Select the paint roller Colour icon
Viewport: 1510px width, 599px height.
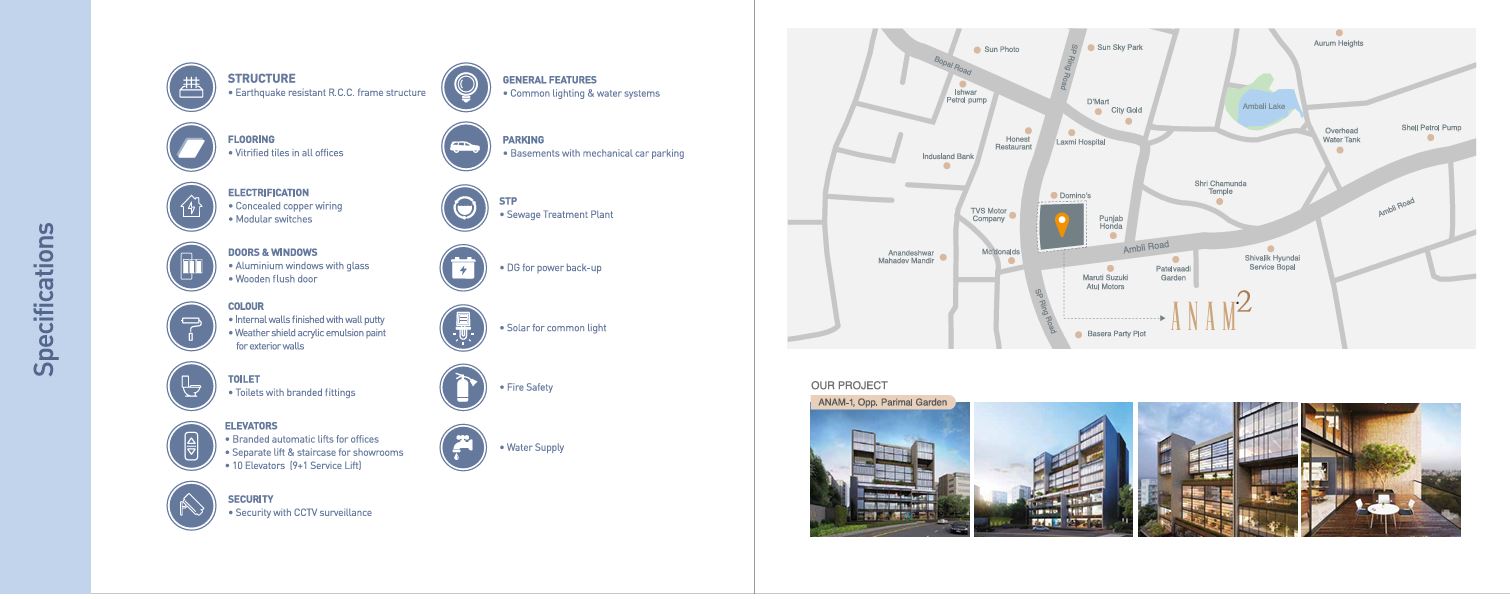click(x=190, y=327)
